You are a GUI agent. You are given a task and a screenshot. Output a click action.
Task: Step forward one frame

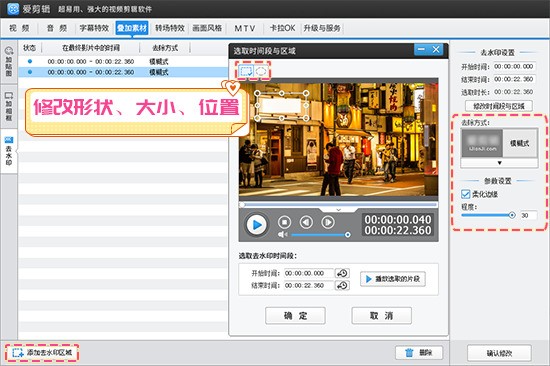coord(328,222)
